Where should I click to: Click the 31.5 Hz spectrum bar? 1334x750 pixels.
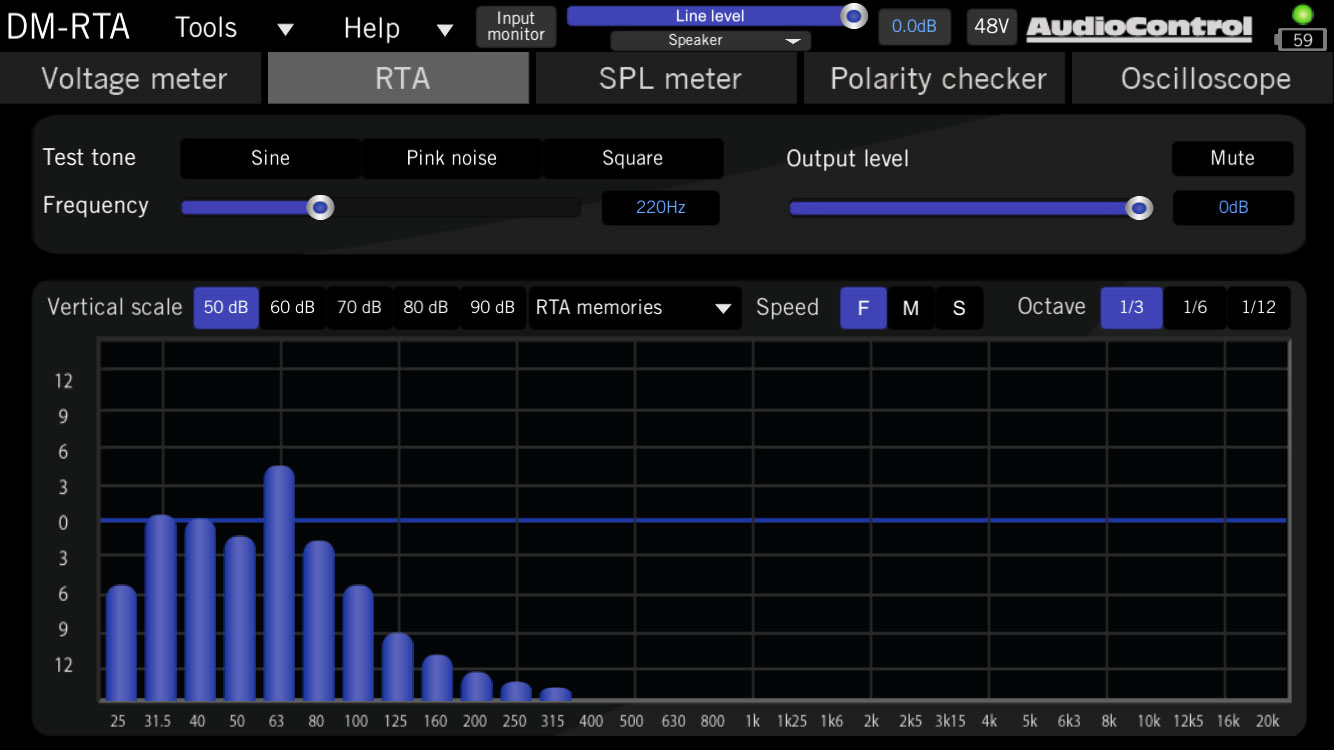pos(160,608)
